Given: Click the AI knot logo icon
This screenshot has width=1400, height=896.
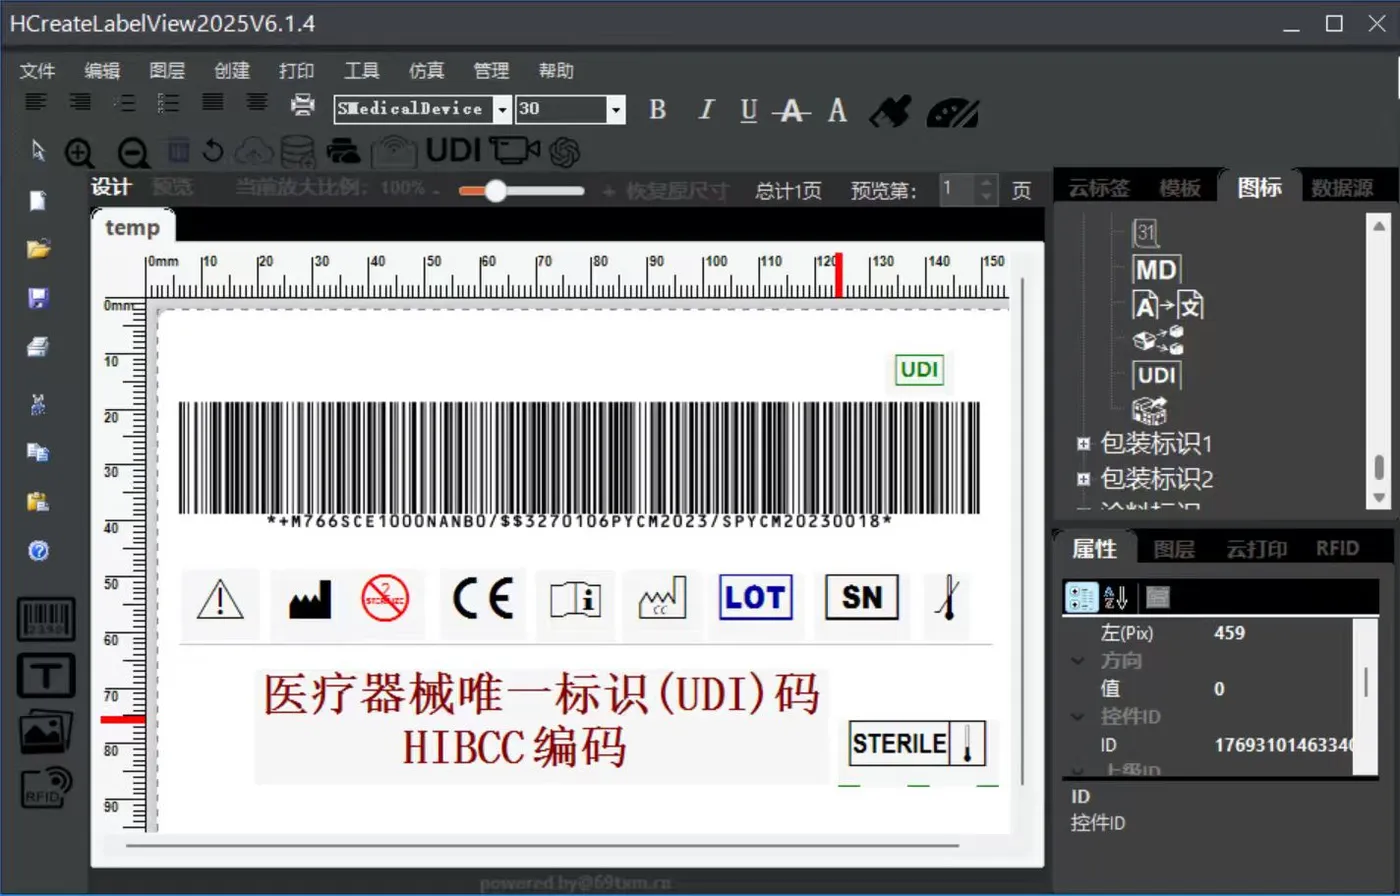Looking at the screenshot, I should click(x=564, y=151).
